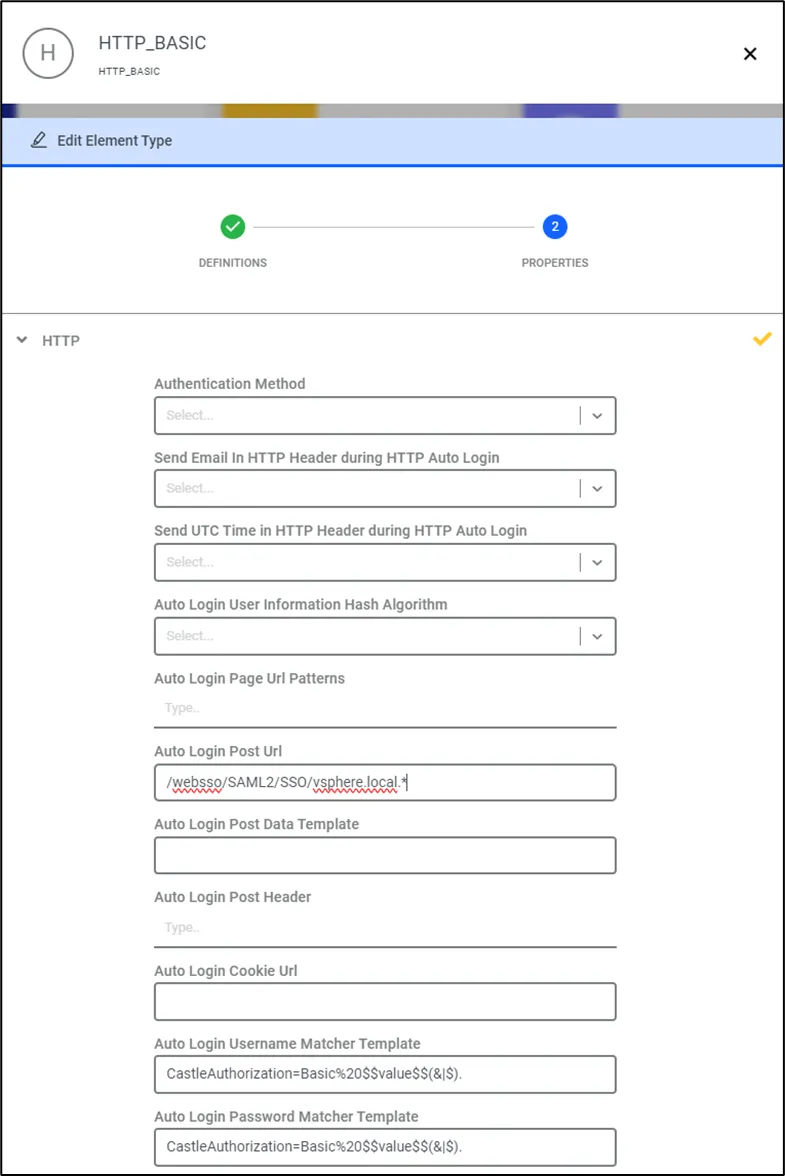Click the small HTTP_BASIC subtitle text
This screenshot has height=1176, width=785.
(x=129, y=71)
